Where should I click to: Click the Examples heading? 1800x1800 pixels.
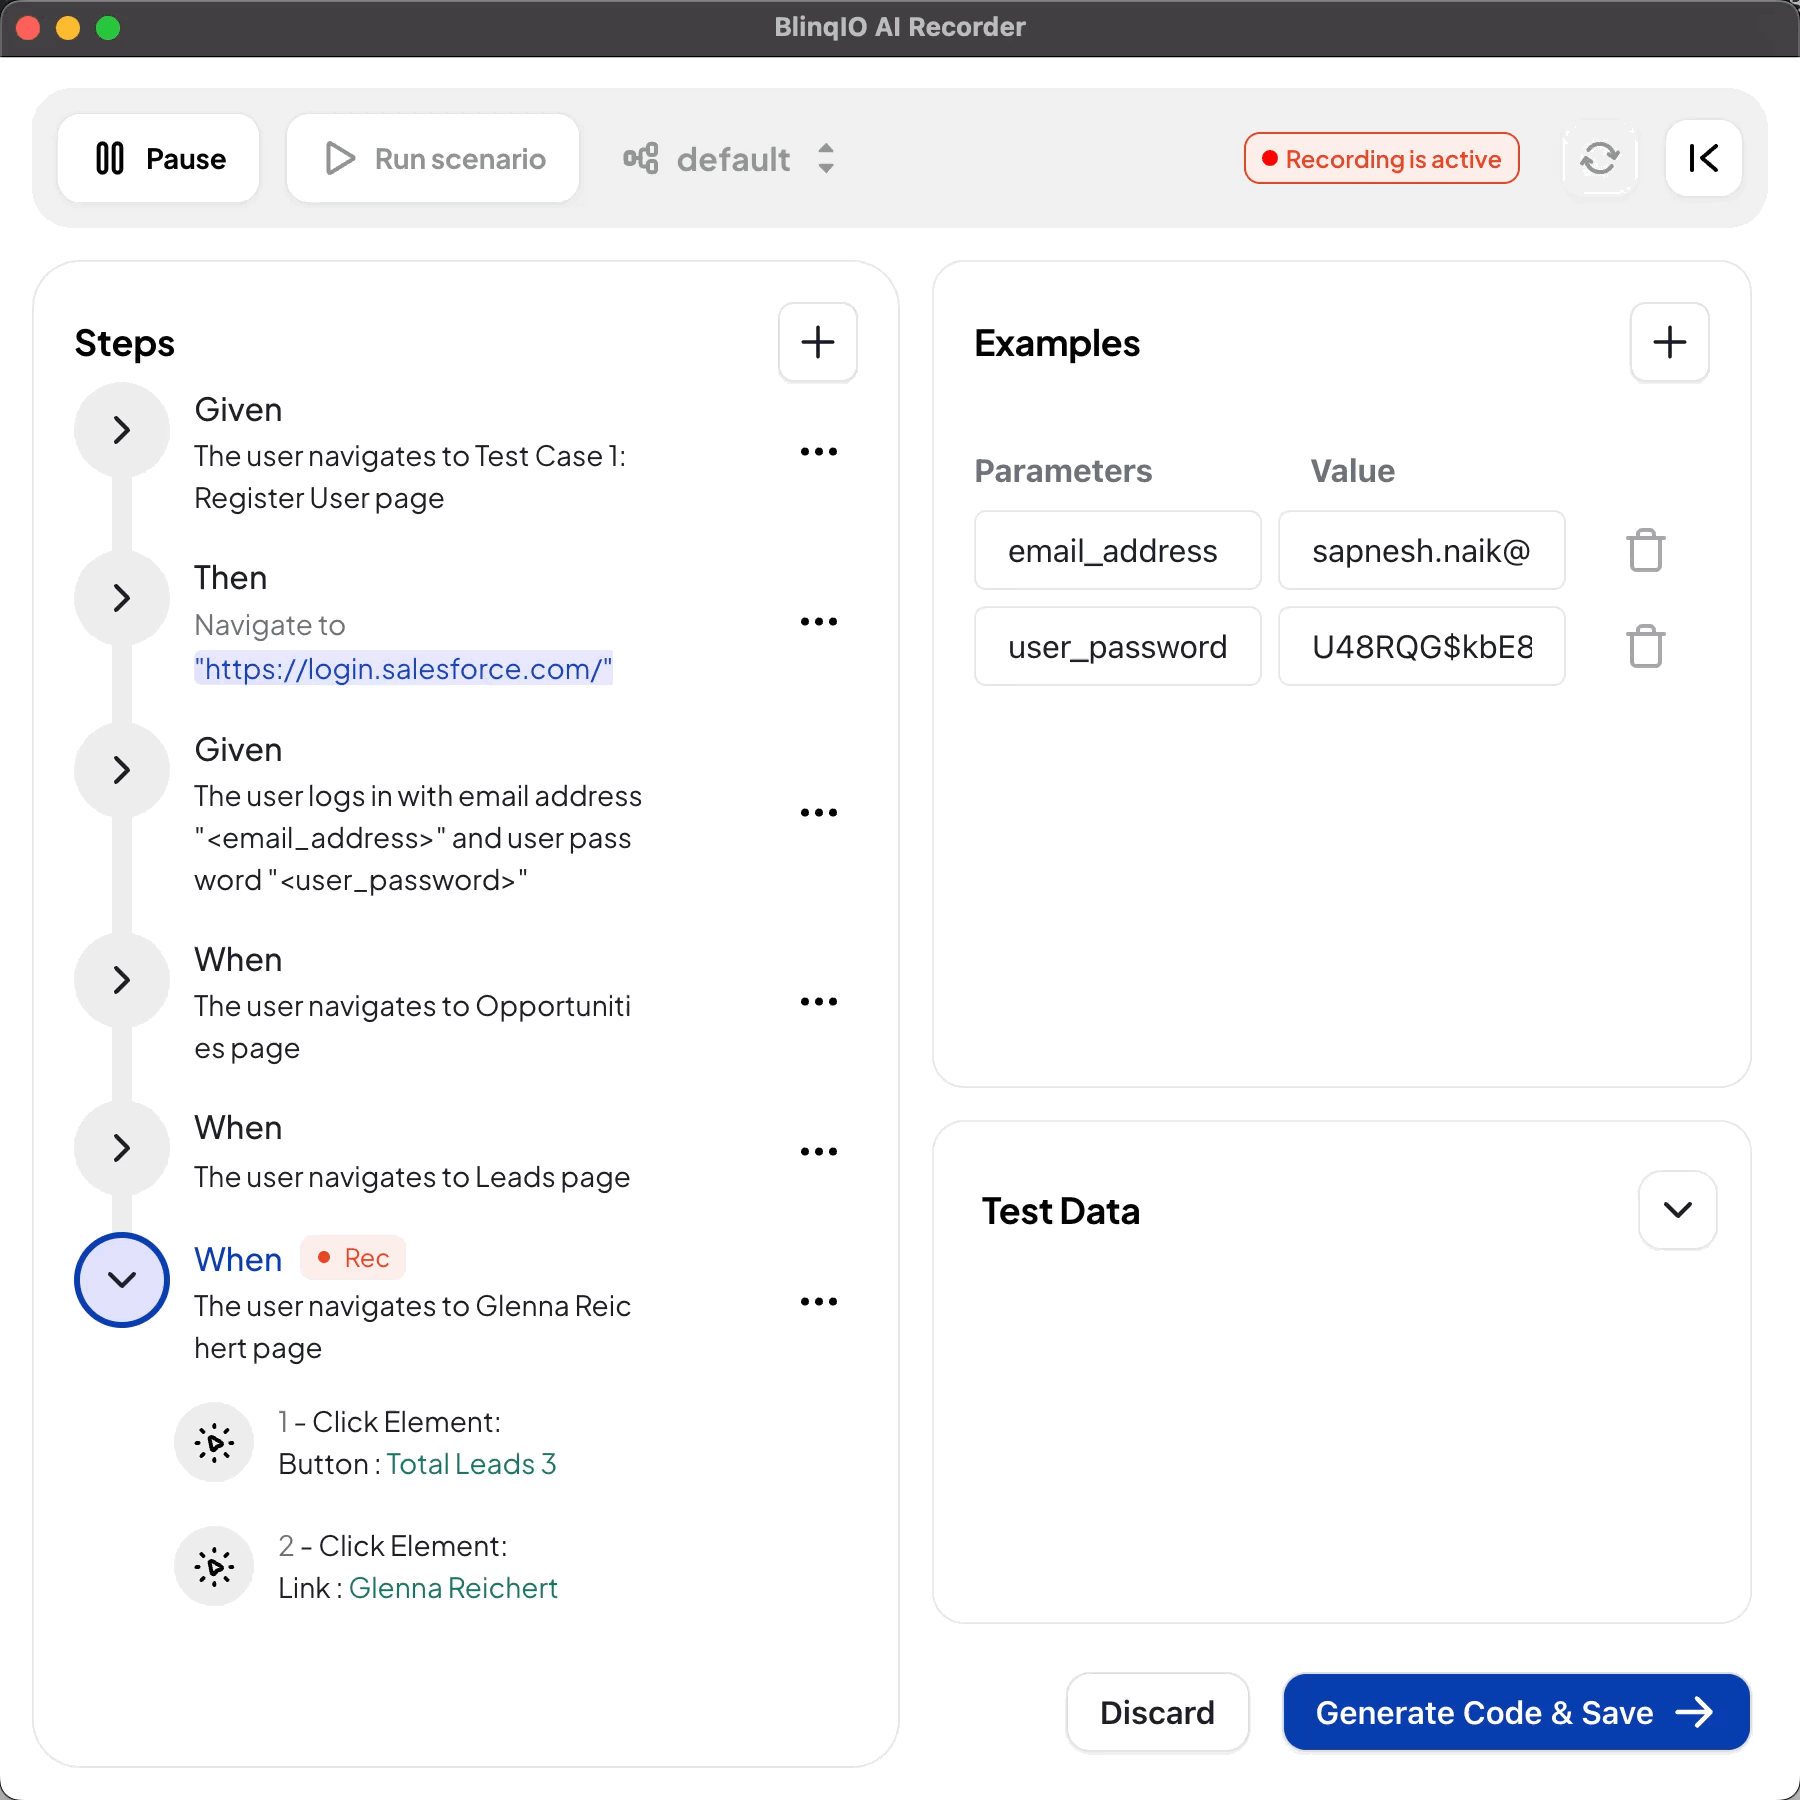point(1057,343)
